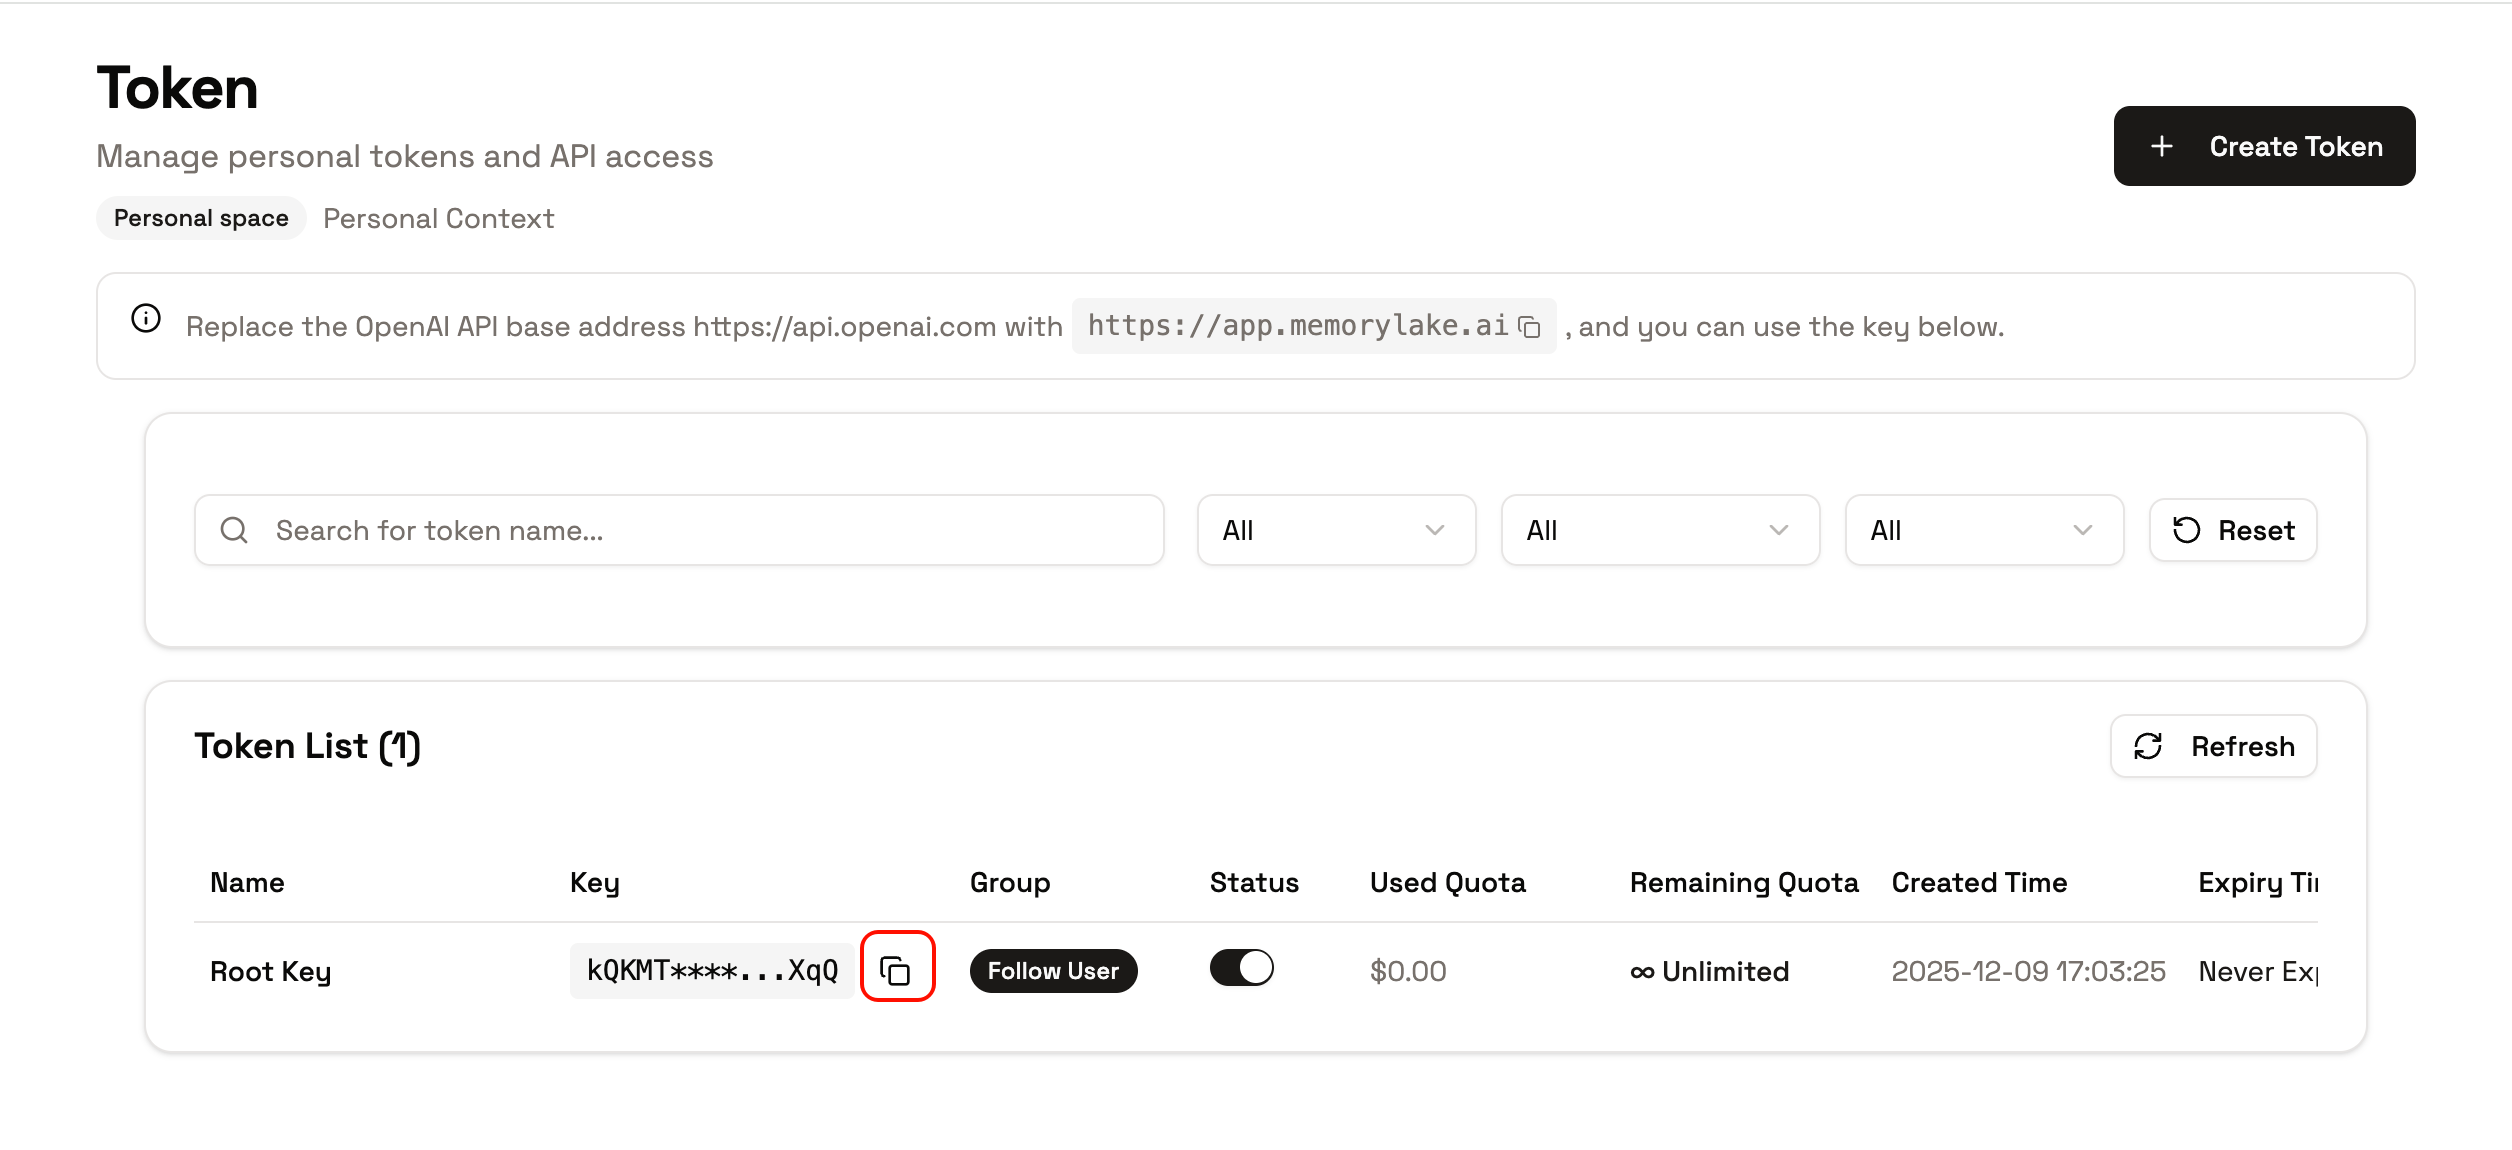
Task: Copy the base address URL via its copy icon
Action: [1530, 326]
